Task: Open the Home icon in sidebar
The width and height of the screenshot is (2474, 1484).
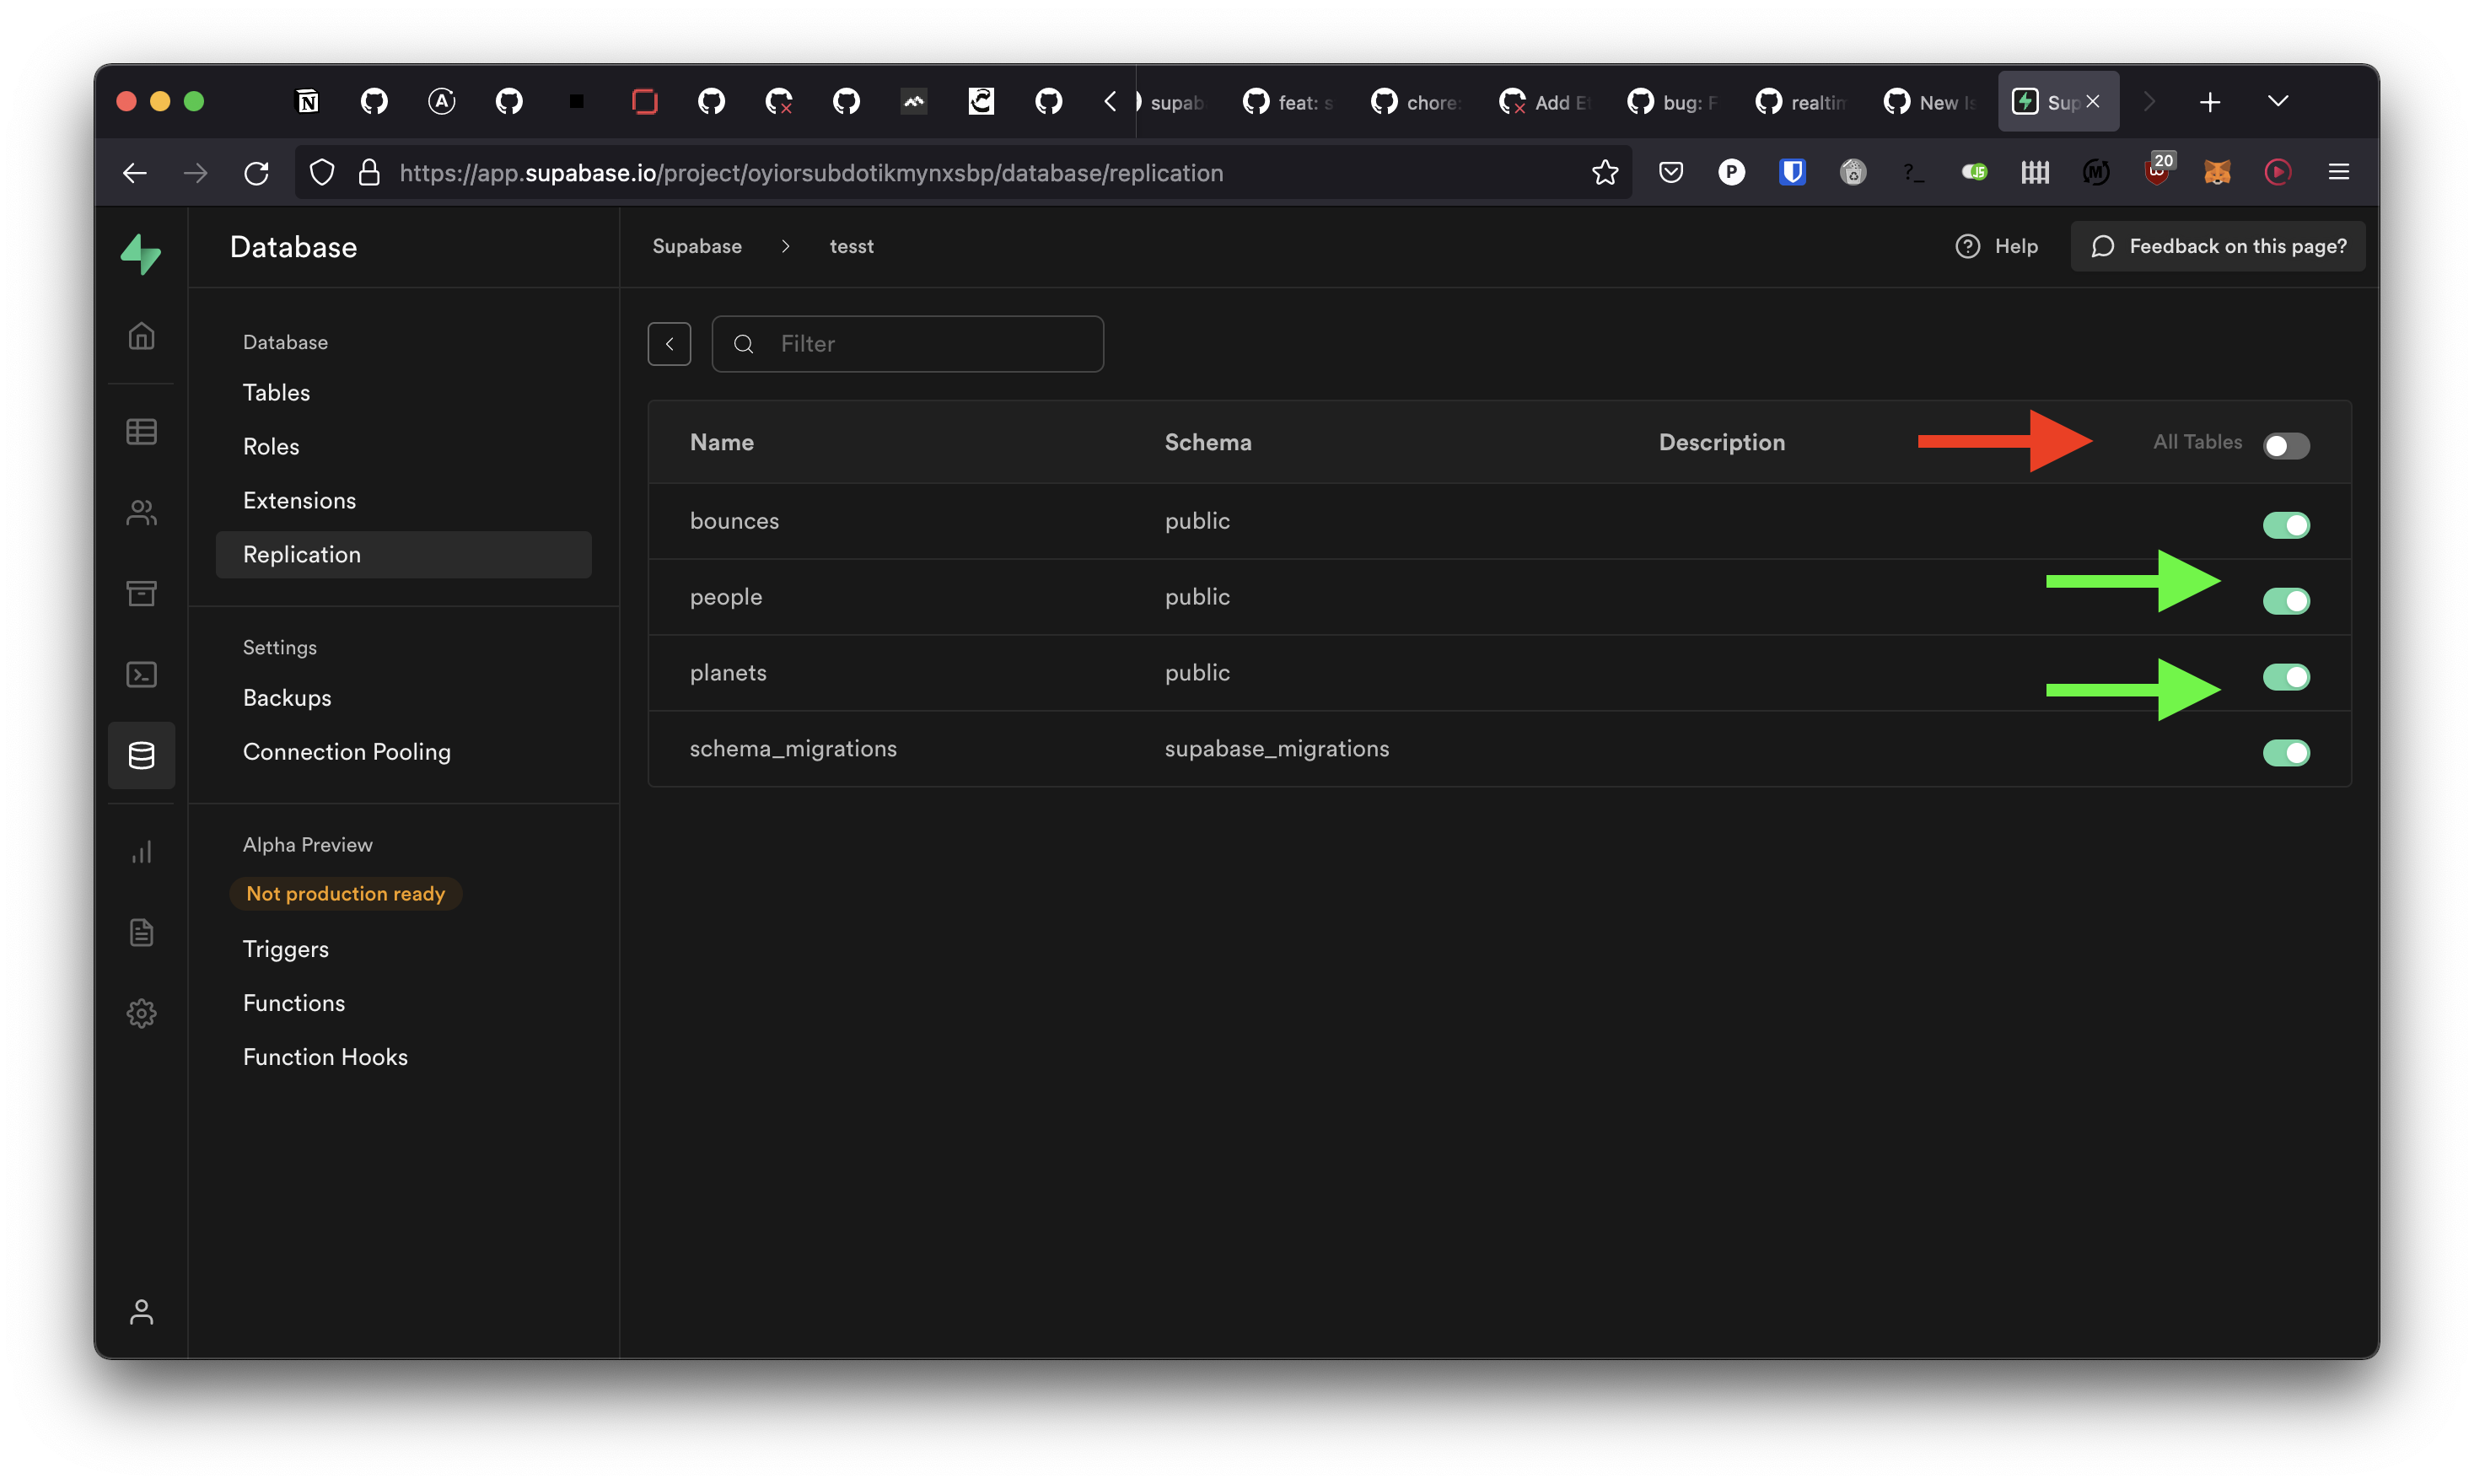Action: click(x=141, y=336)
